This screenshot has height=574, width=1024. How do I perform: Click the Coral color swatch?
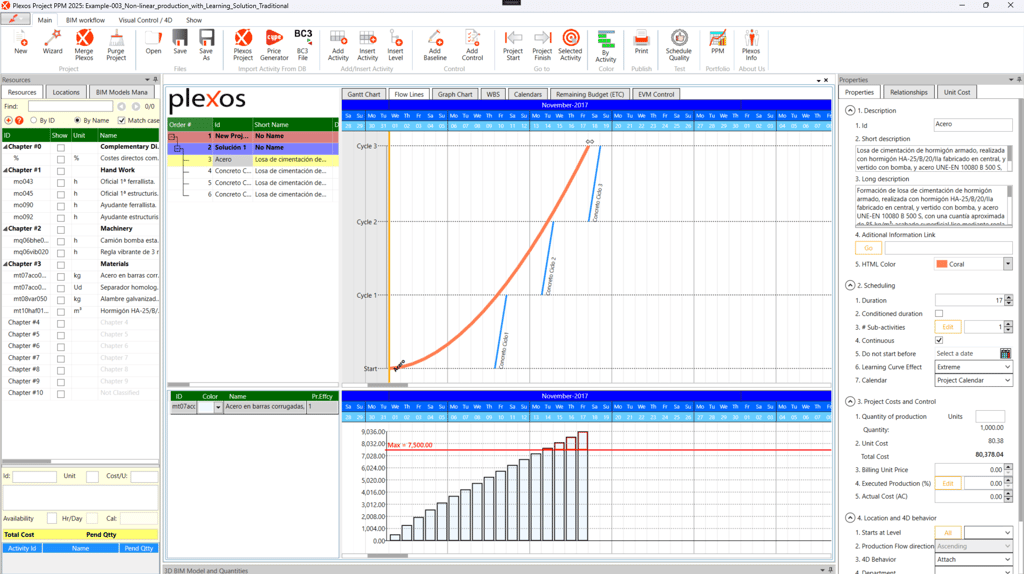(x=942, y=264)
